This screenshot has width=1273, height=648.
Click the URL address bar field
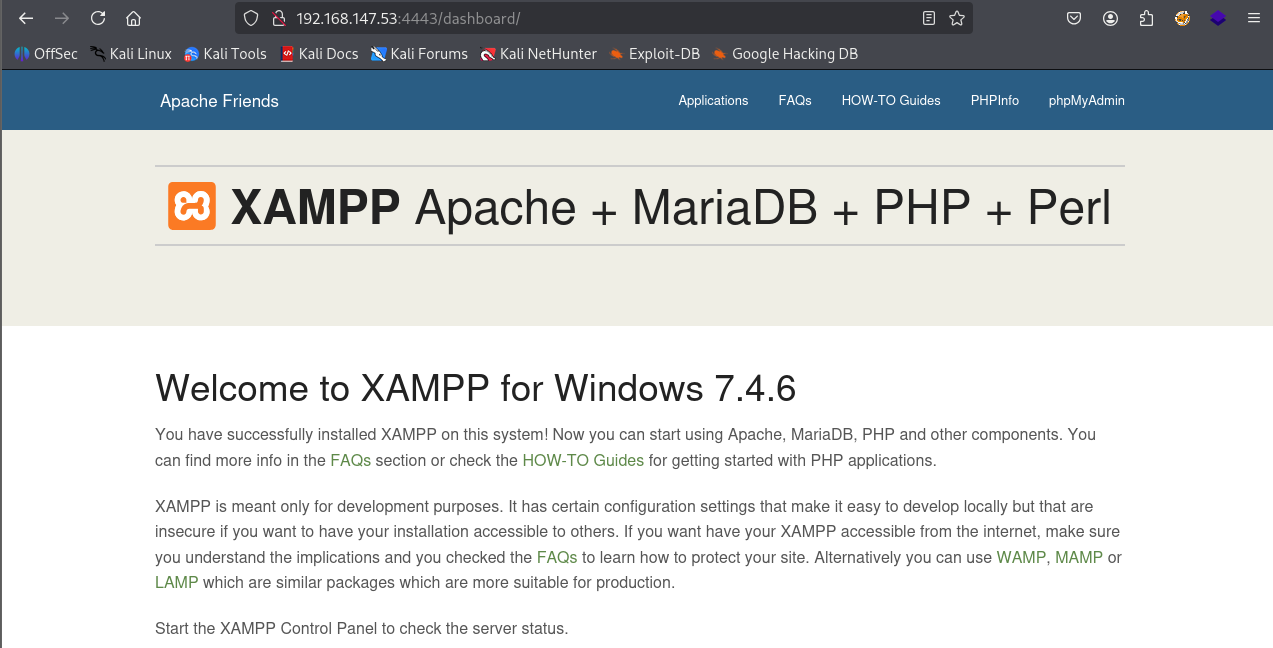tap(600, 18)
